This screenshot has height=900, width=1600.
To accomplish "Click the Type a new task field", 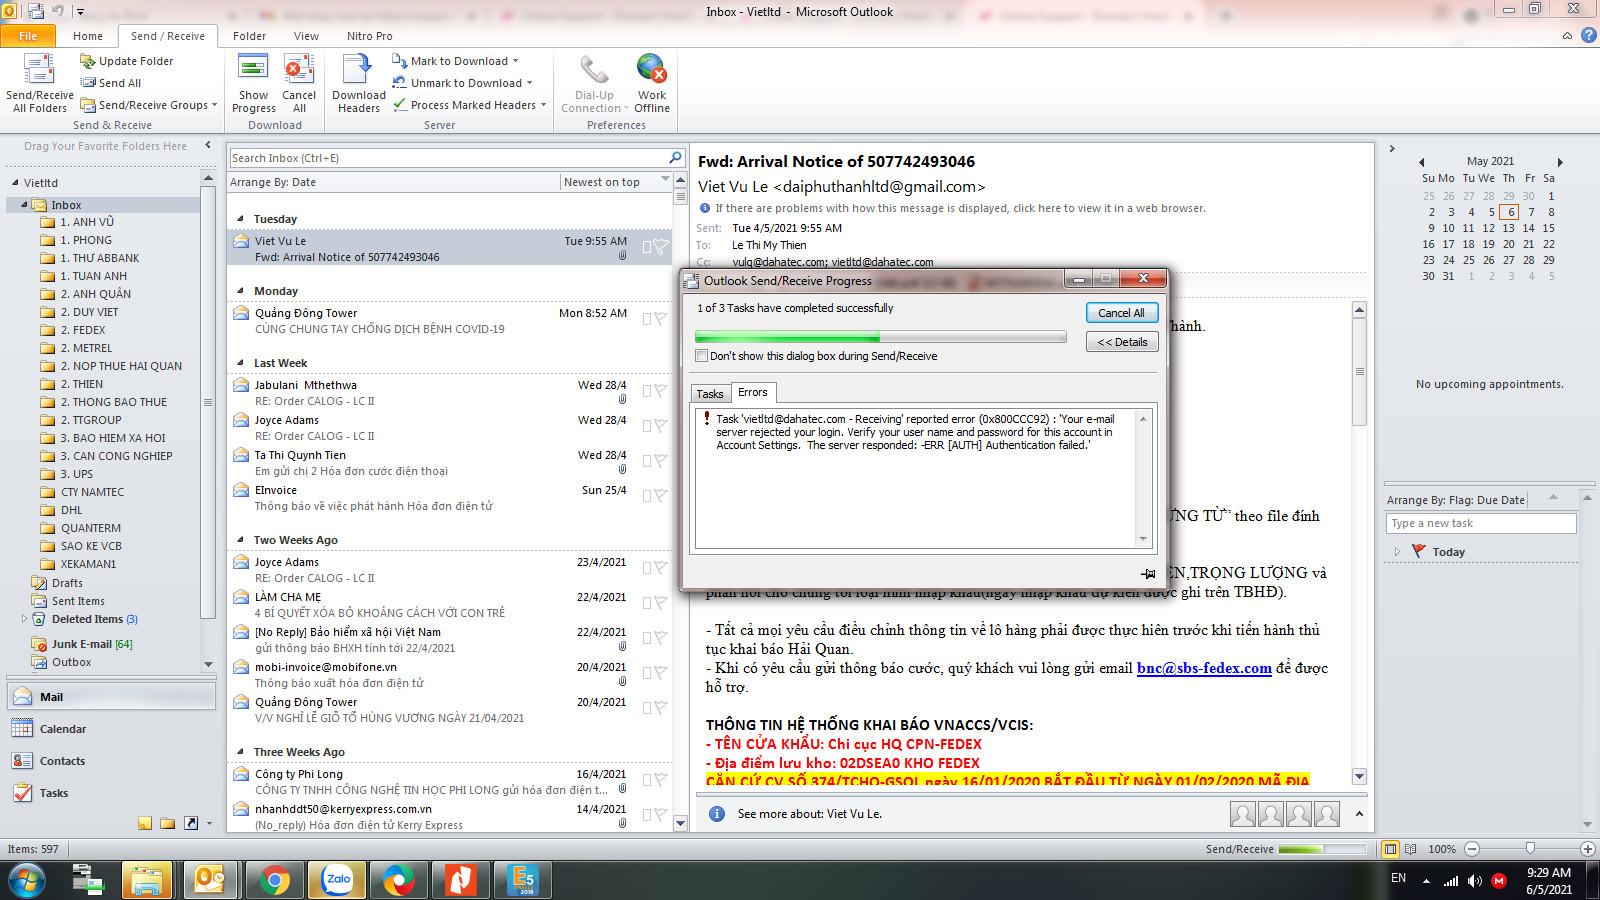I will 1481,523.
